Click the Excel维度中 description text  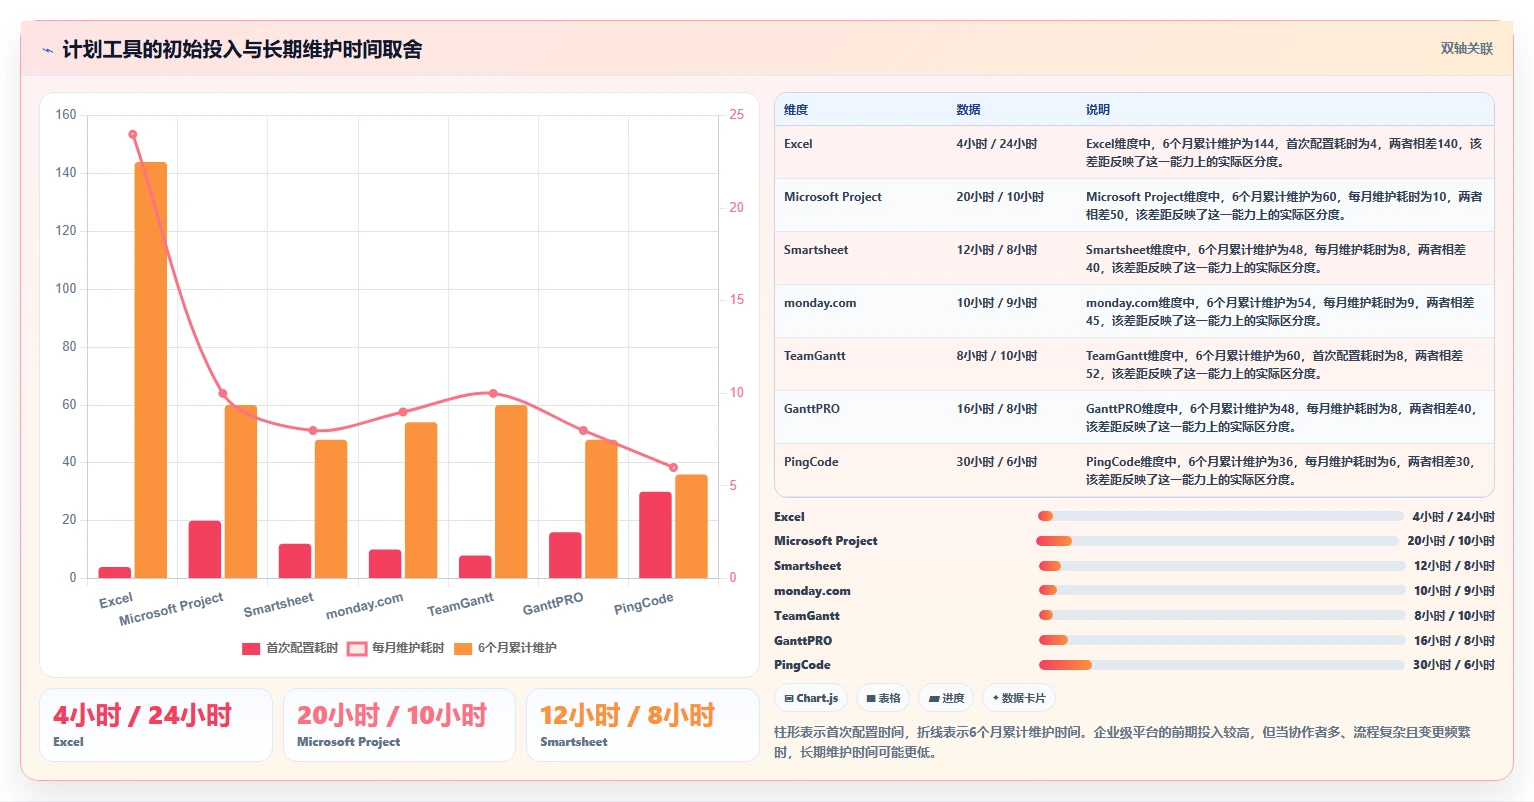click(1284, 153)
